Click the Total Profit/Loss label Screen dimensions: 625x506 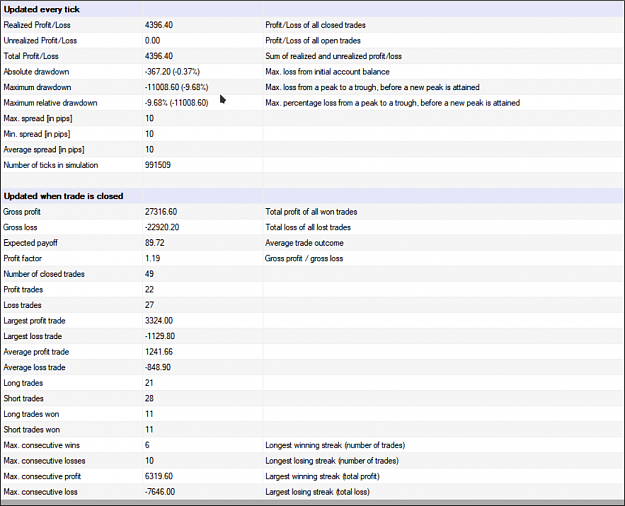click(x=31, y=56)
